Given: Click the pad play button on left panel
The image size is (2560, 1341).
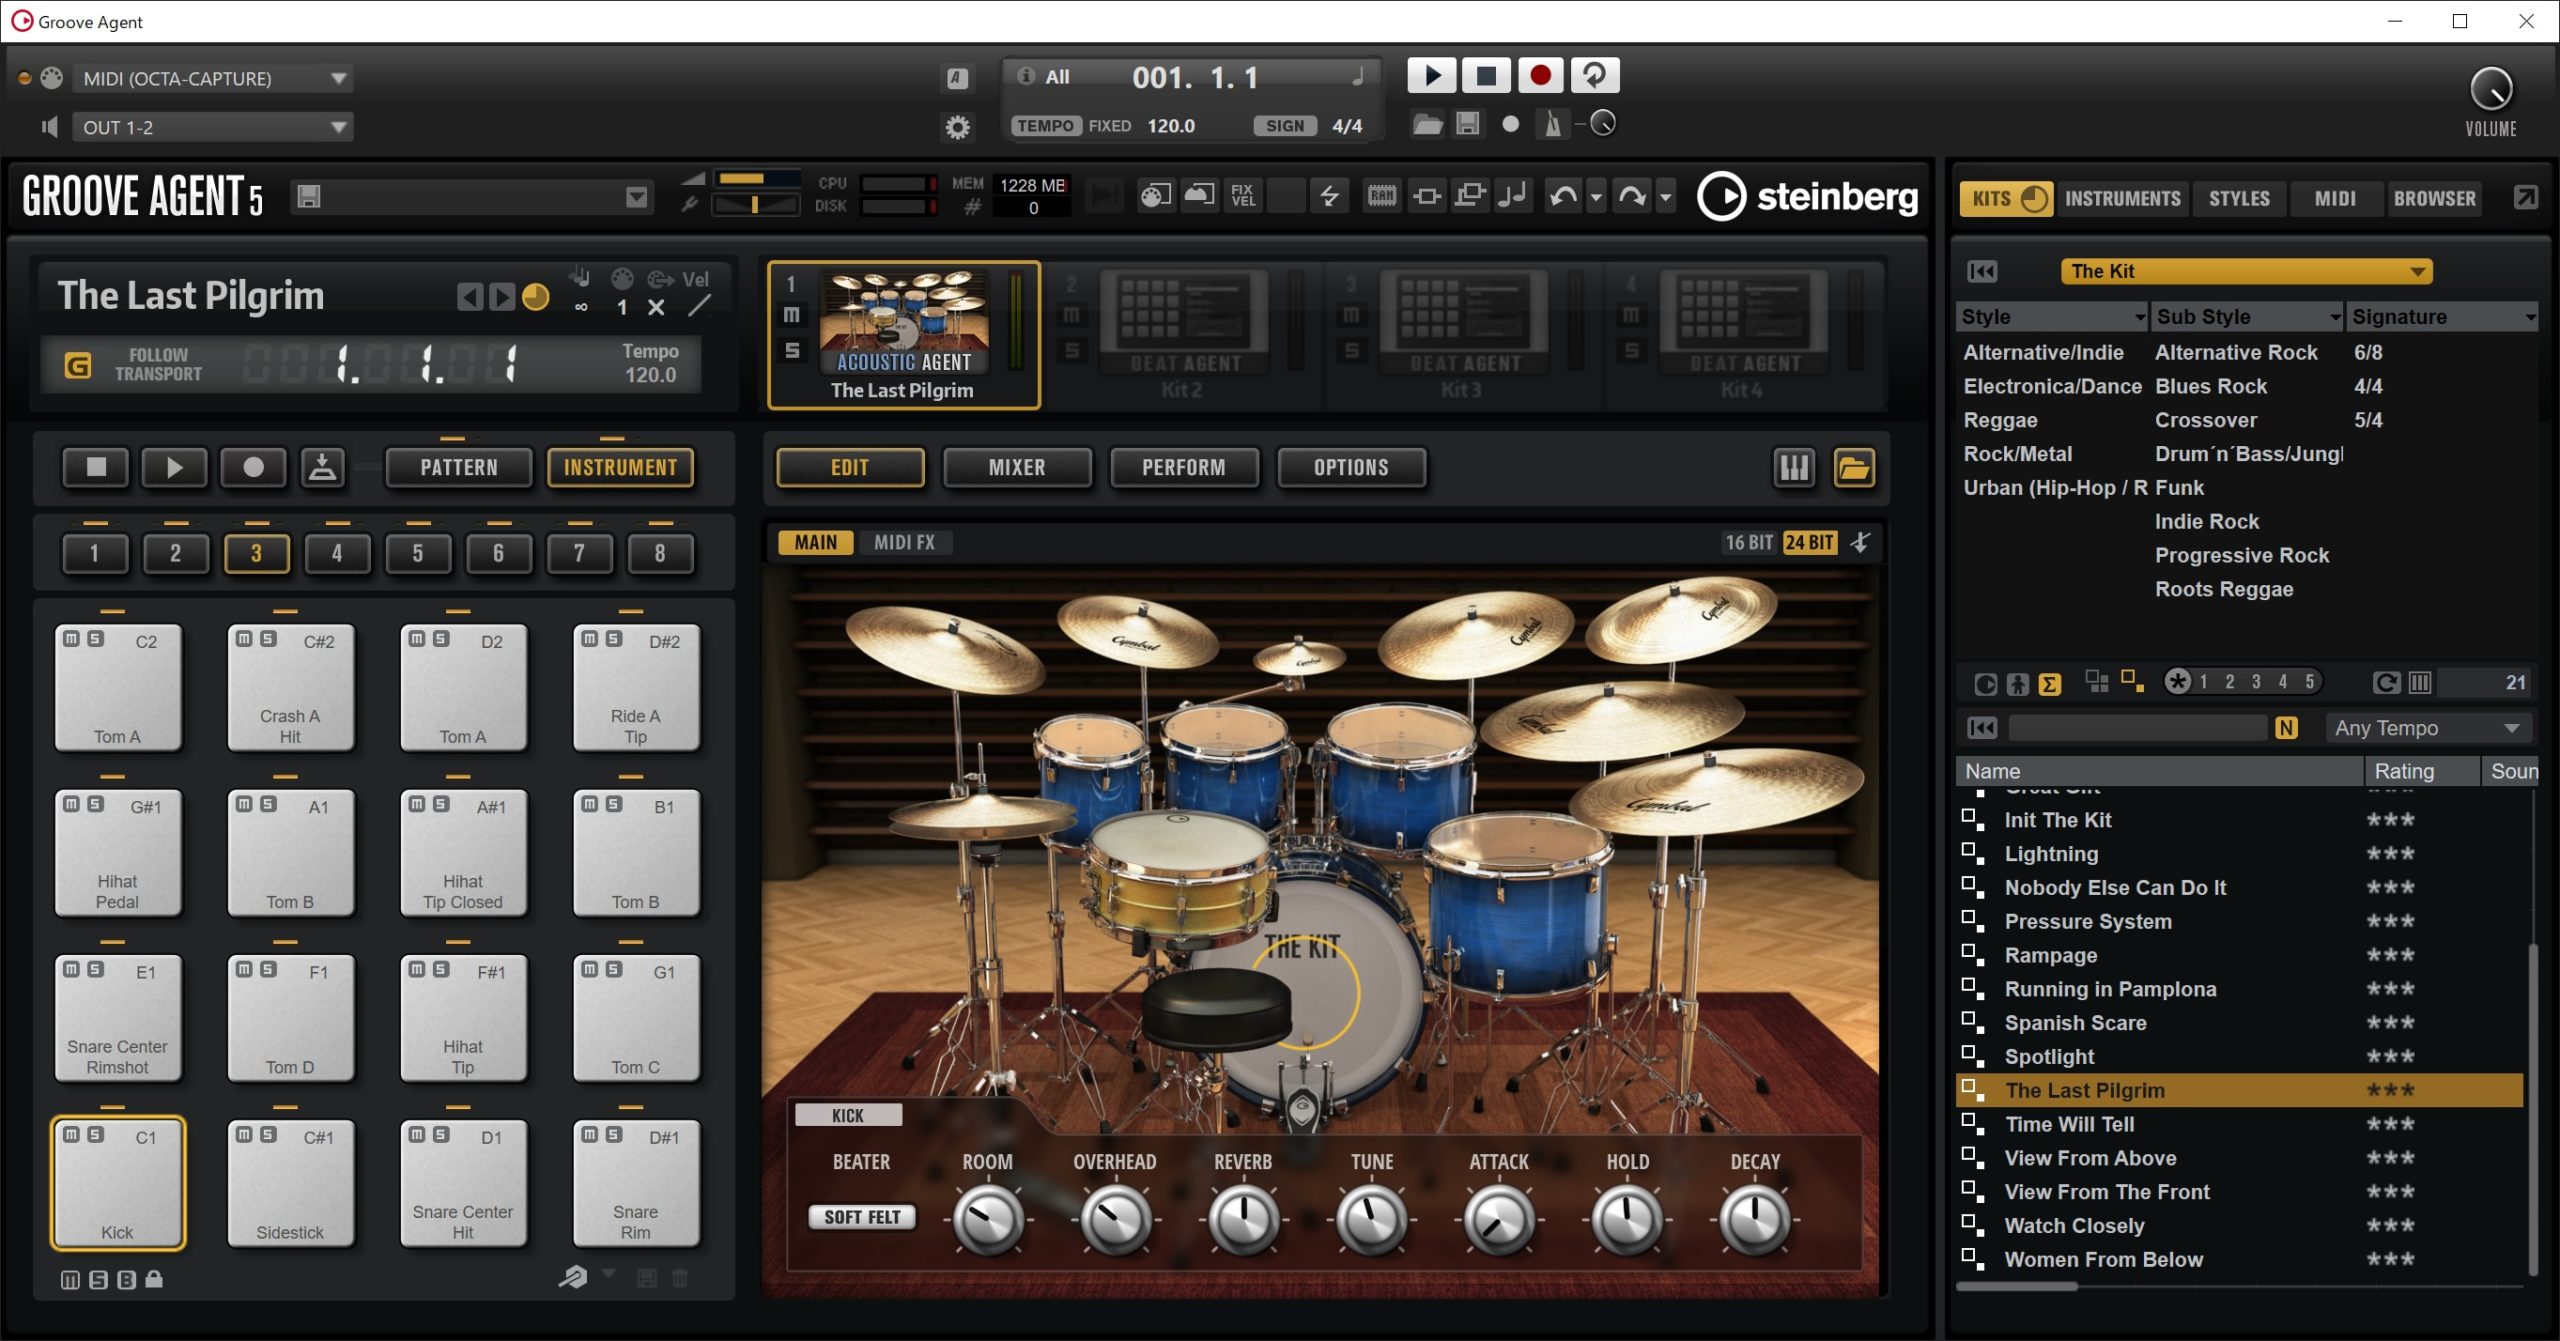Looking at the screenshot, I should (174, 467).
